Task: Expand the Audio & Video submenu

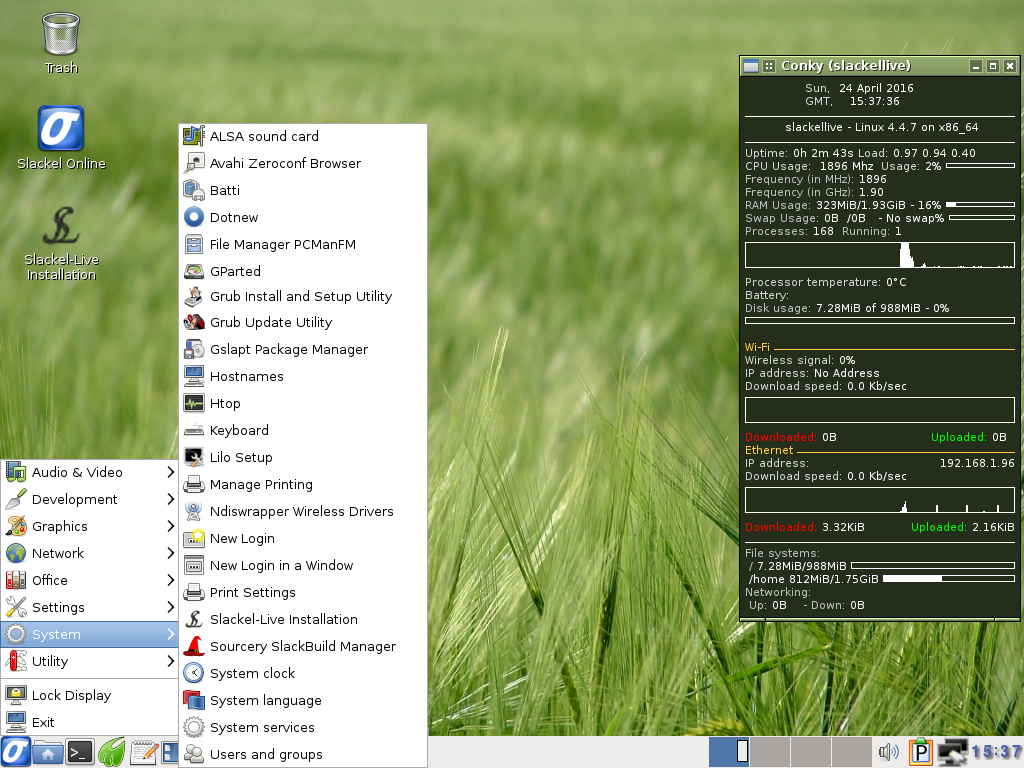Action: (89, 472)
